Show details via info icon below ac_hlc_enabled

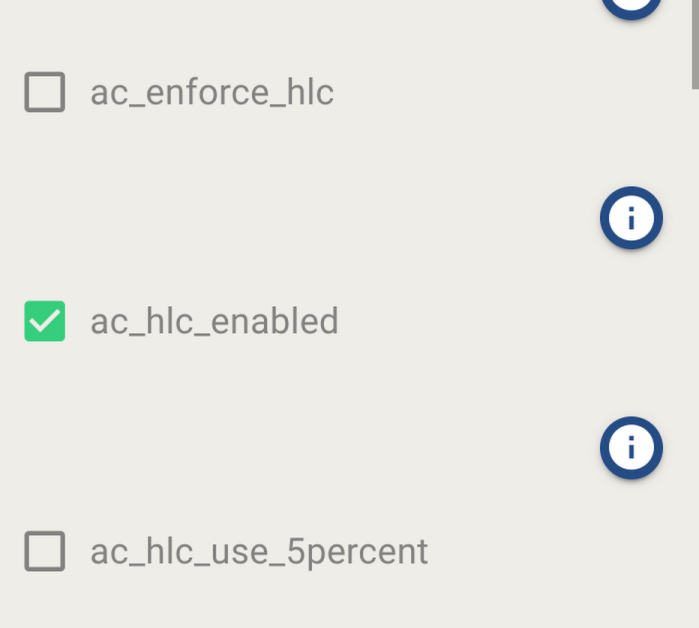pyautogui.click(x=631, y=448)
